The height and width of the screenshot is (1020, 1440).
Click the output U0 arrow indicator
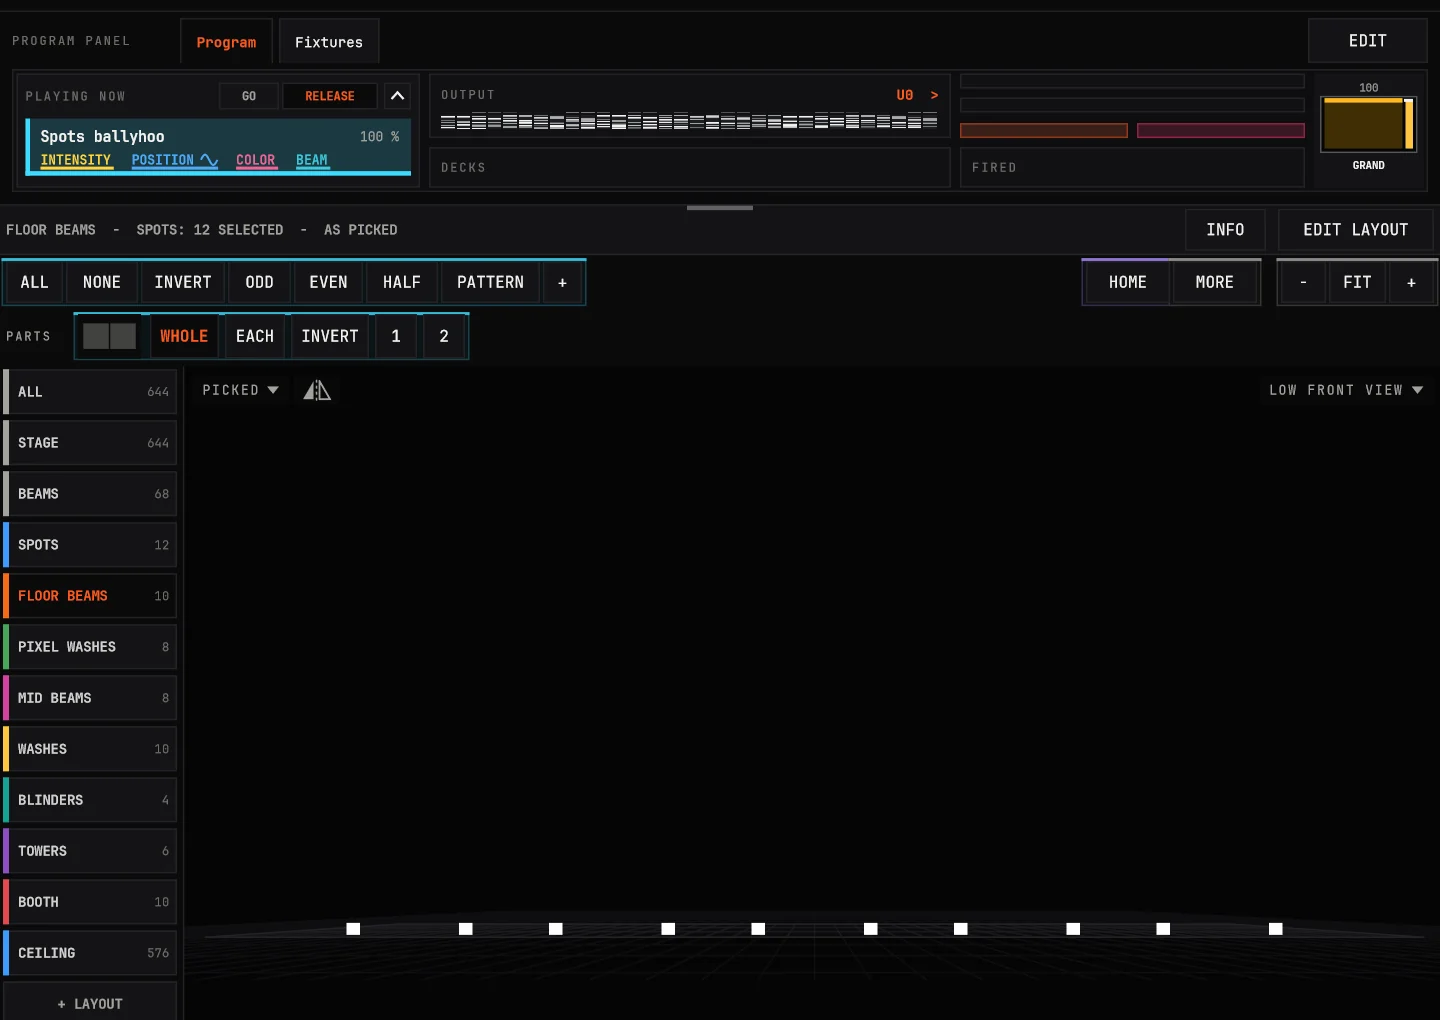pyautogui.click(x=917, y=95)
